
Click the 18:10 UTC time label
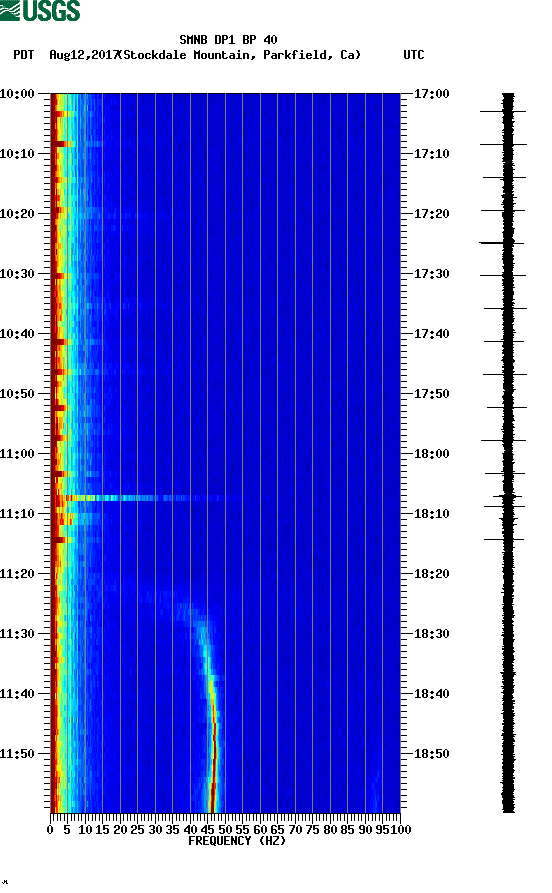(x=431, y=514)
